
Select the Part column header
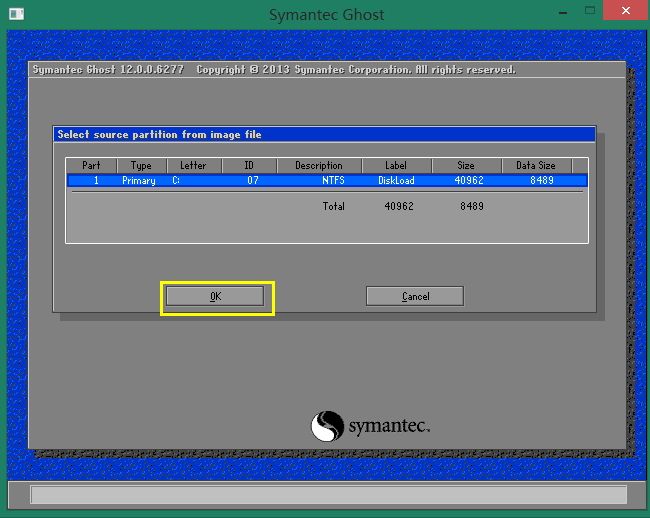[91, 165]
